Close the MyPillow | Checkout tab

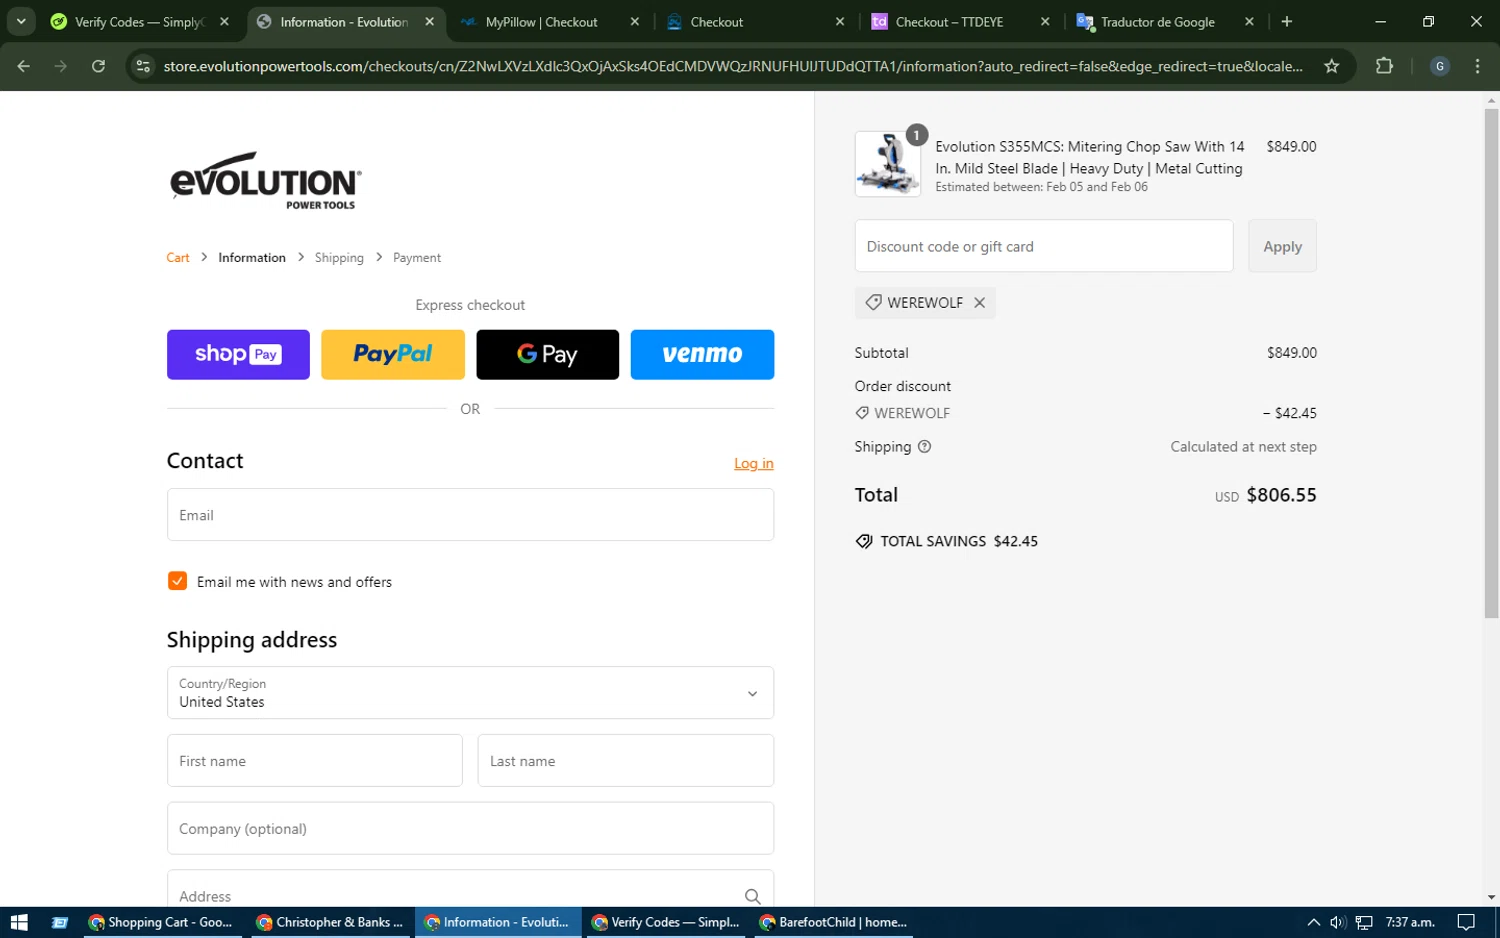634,21
